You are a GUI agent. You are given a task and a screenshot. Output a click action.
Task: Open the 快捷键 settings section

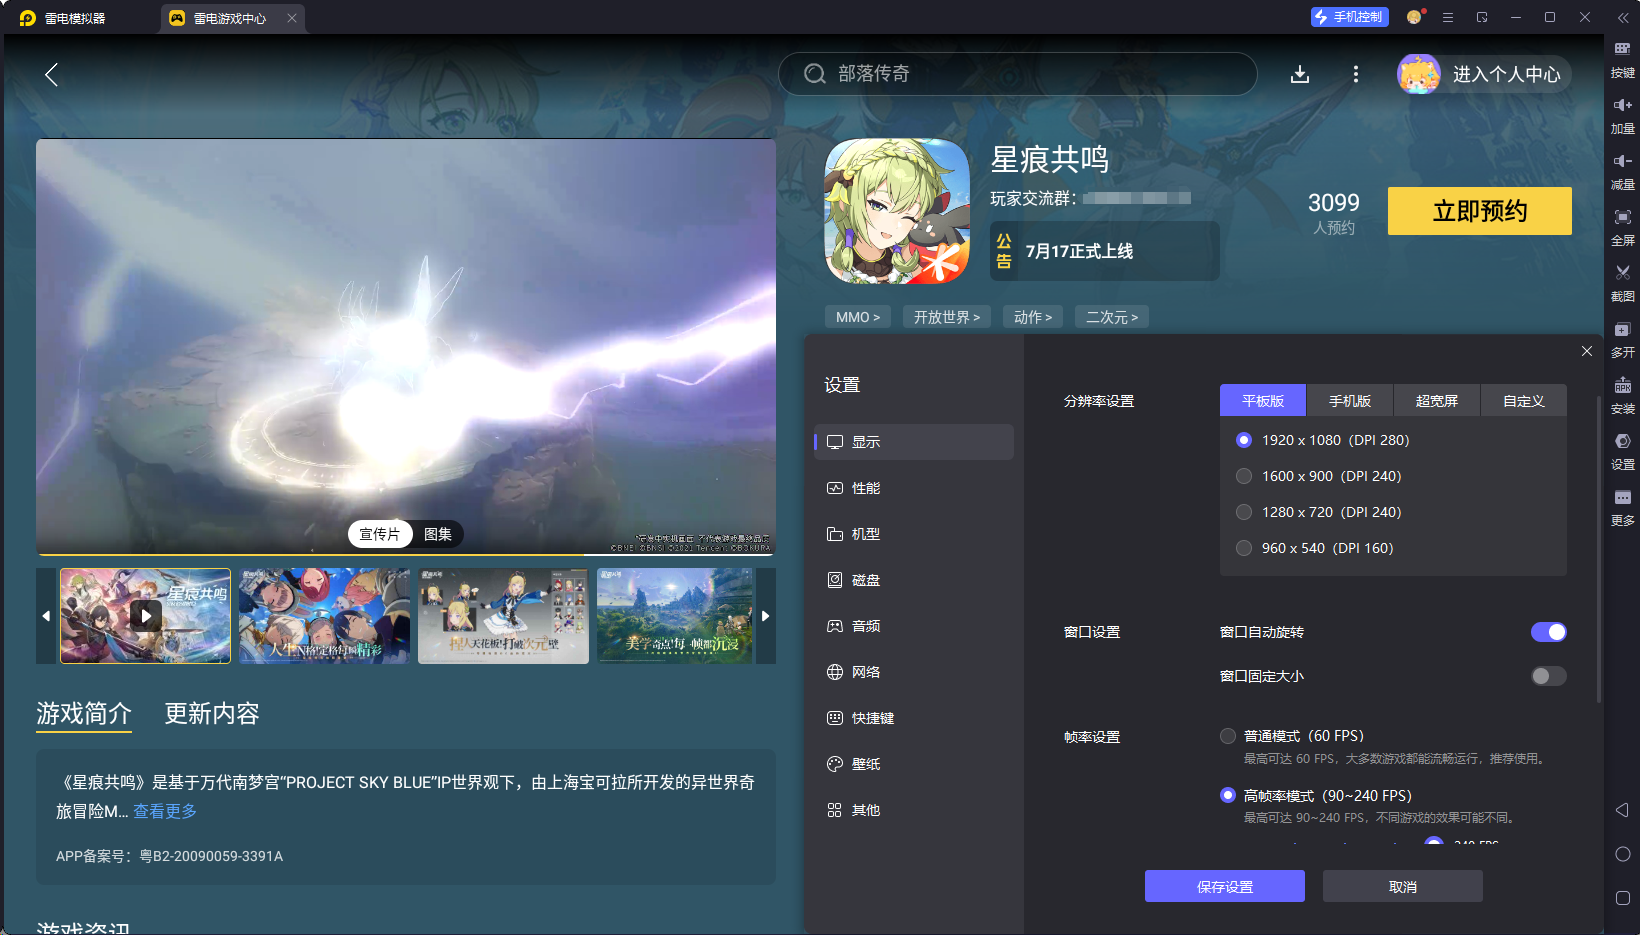click(914, 718)
